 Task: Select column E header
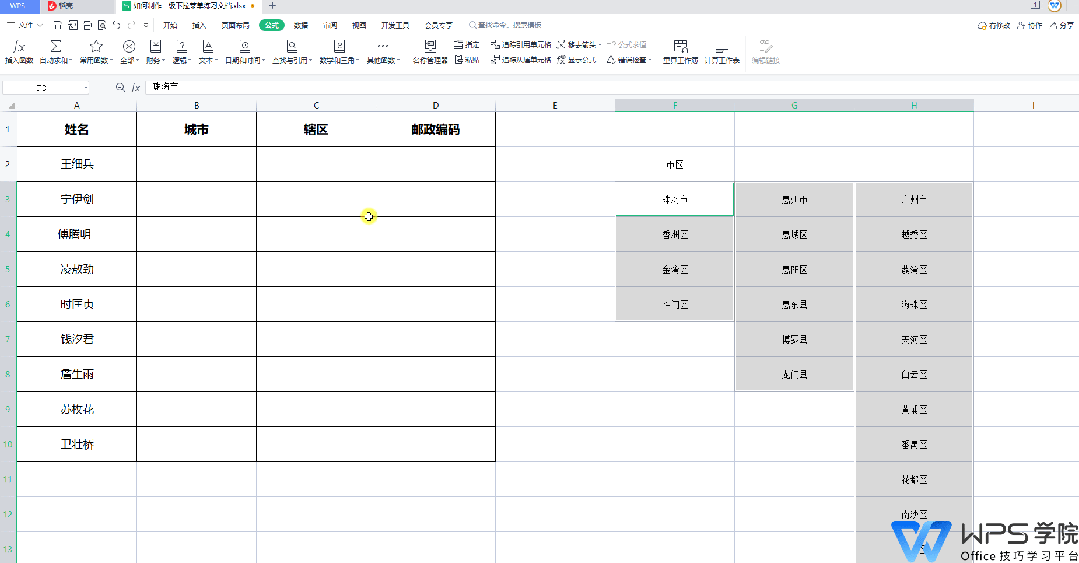click(555, 105)
